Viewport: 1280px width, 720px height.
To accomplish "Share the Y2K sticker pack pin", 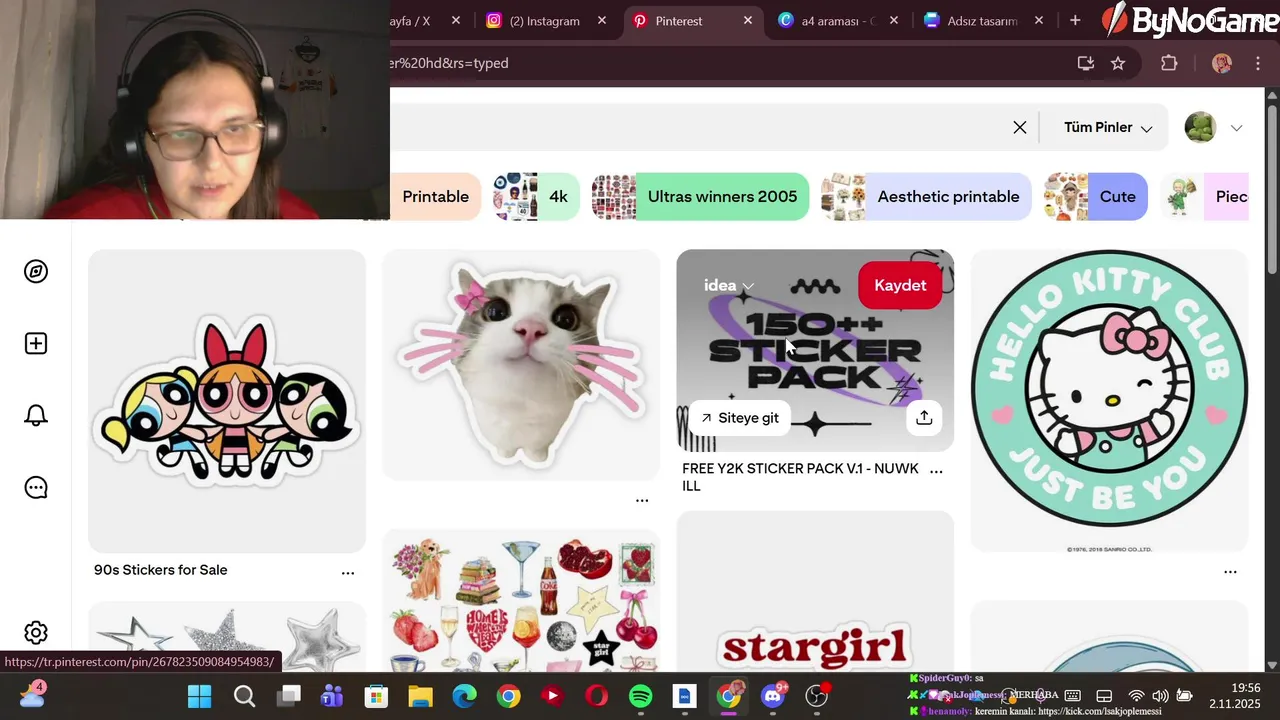I will pos(924,418).
